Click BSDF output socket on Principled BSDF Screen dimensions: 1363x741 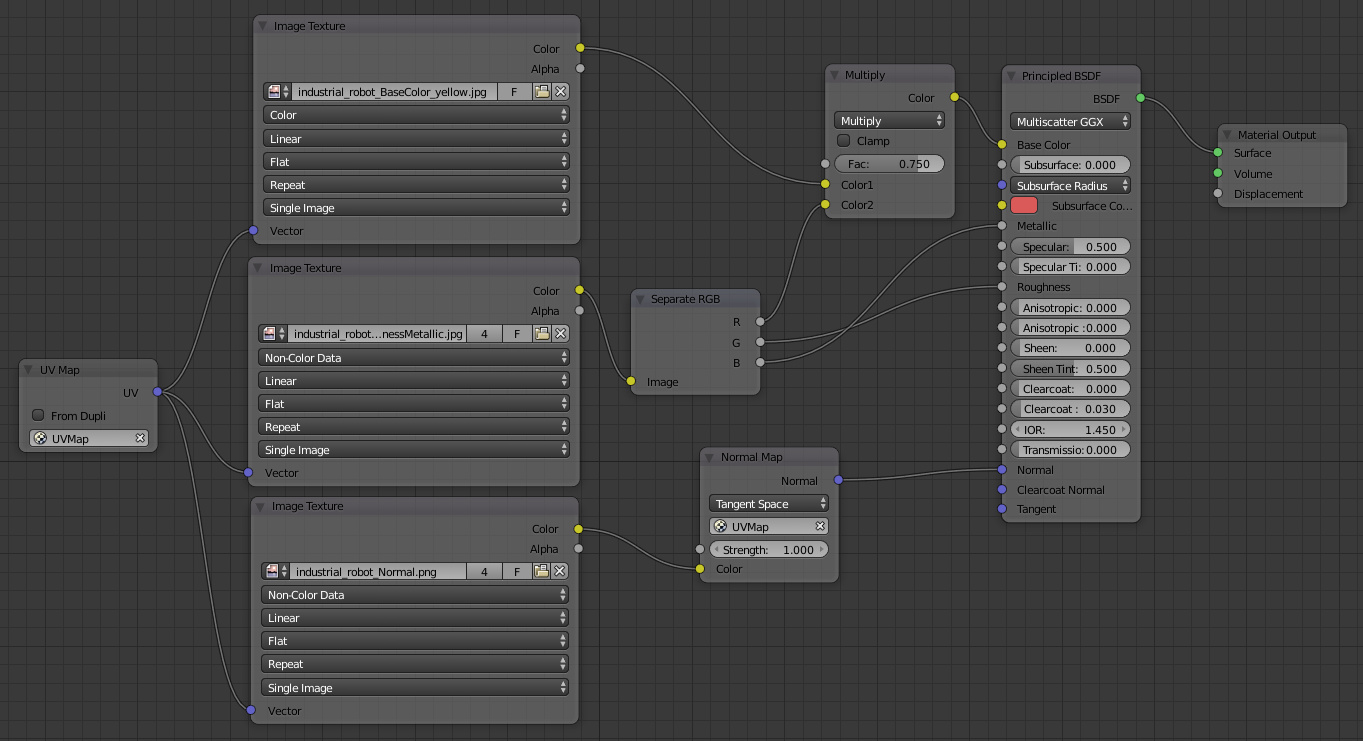[x=1140, y=98]
